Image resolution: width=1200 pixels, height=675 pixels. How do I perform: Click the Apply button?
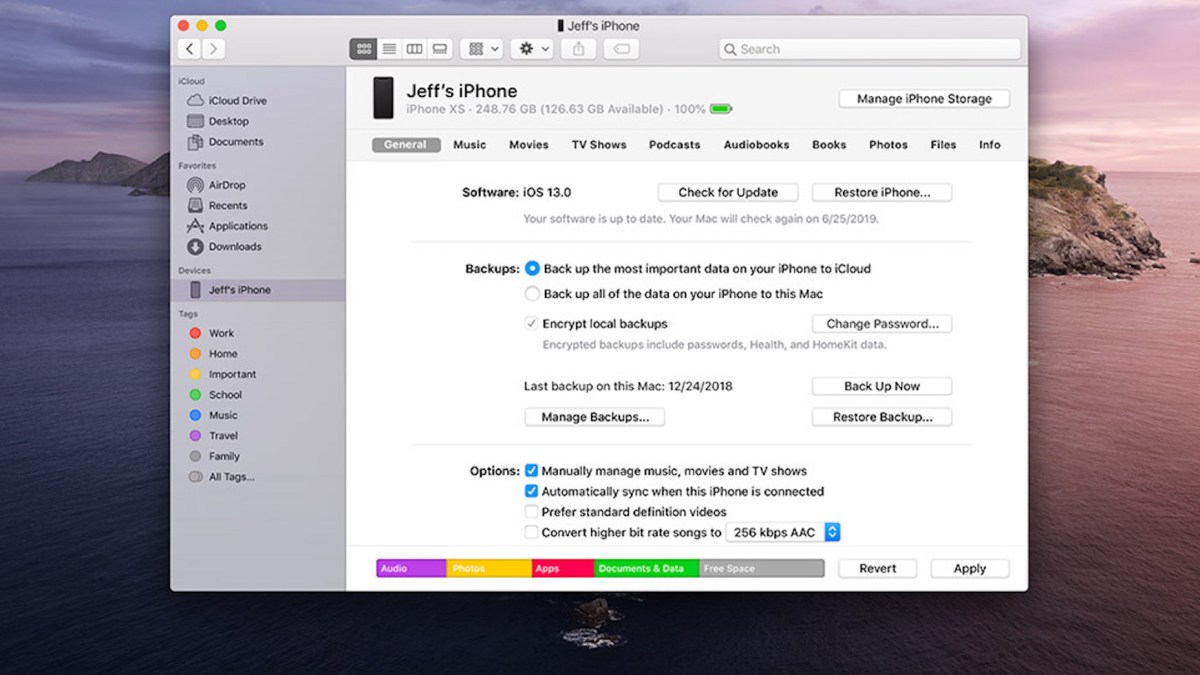(970, 568)
